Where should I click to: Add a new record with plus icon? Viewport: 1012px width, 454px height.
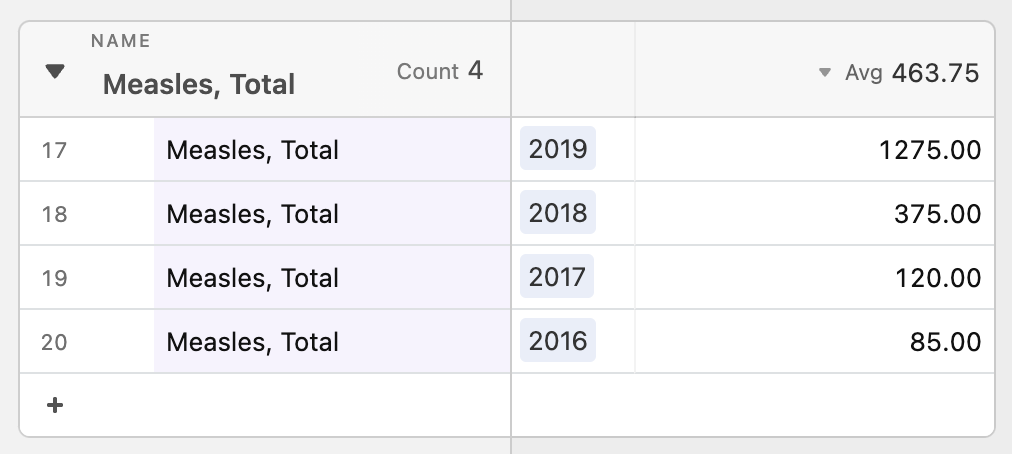click(55, 405)
